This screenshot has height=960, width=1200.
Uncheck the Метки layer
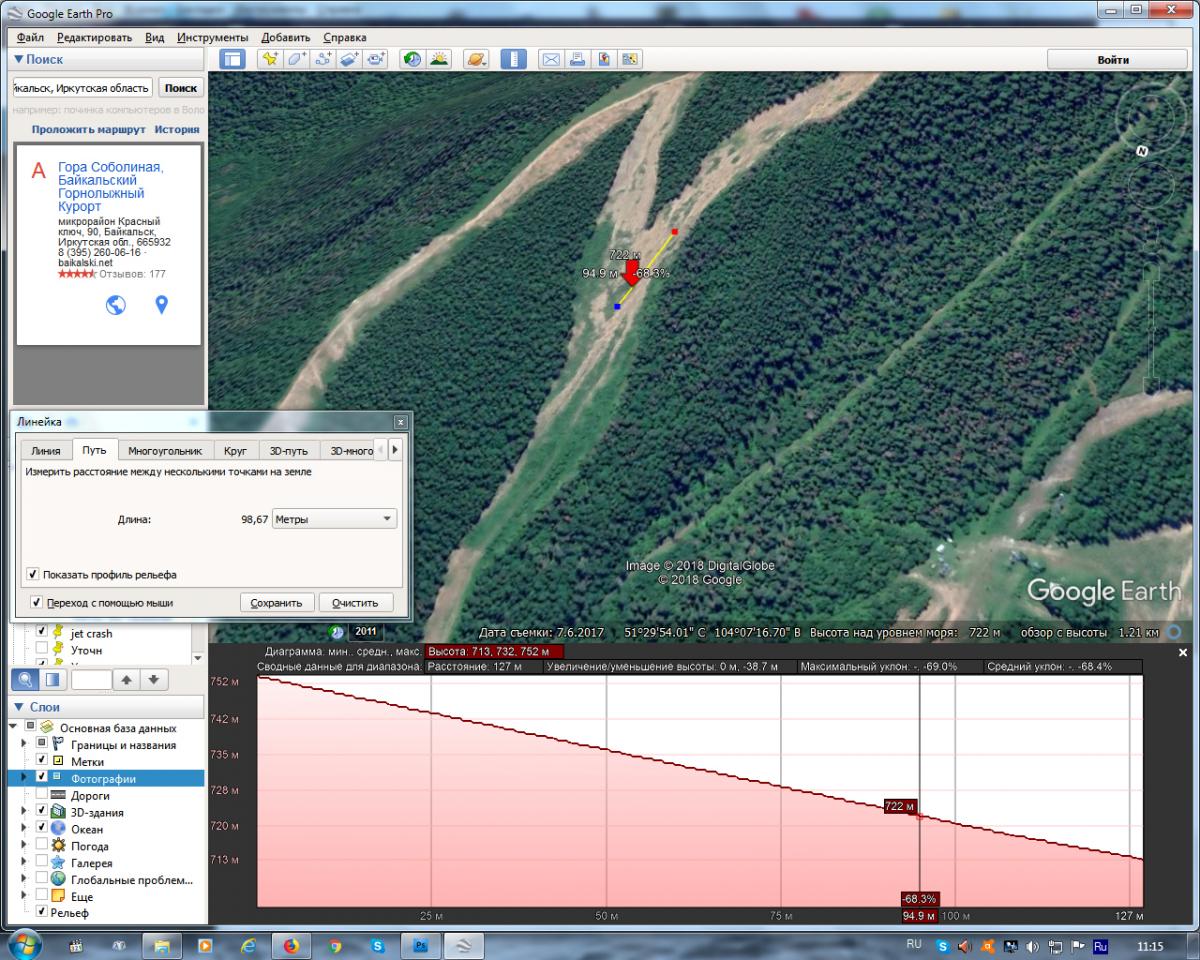tap(42, 761)
